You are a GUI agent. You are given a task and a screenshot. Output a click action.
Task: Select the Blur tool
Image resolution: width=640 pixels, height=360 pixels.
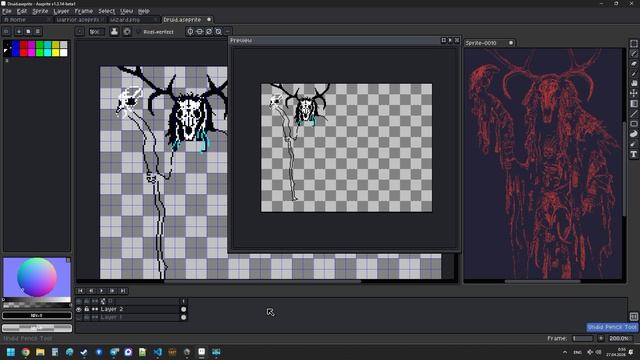633,144
